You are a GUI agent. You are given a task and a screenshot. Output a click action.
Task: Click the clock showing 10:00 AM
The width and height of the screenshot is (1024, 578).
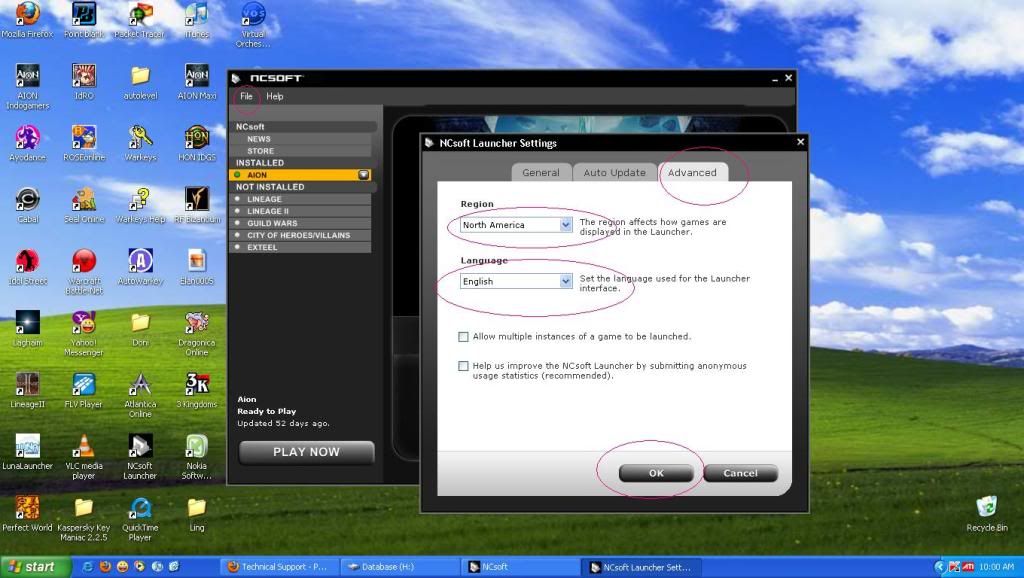click(x=997, y=567)
